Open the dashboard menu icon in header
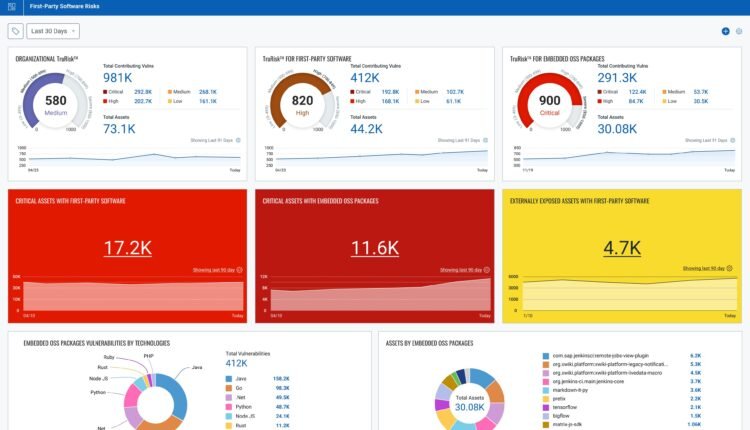This screenshot has width=750, height=430. [x=12, y=7]
